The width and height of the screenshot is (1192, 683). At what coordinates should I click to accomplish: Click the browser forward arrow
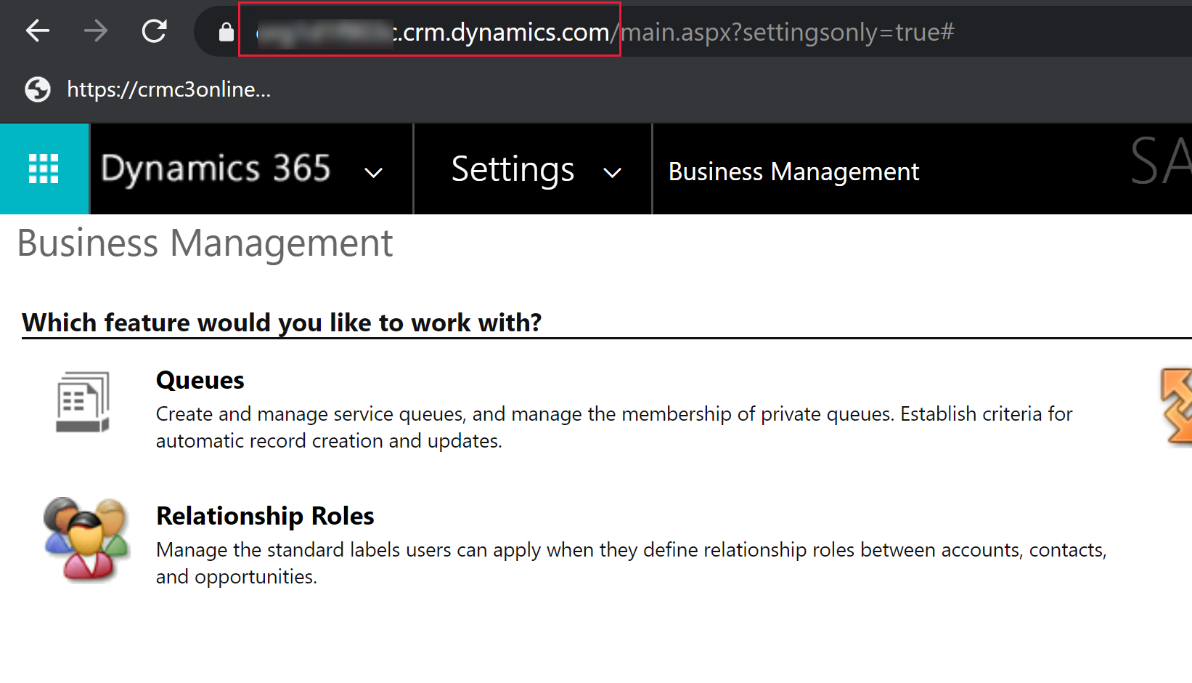pos(96,31)
